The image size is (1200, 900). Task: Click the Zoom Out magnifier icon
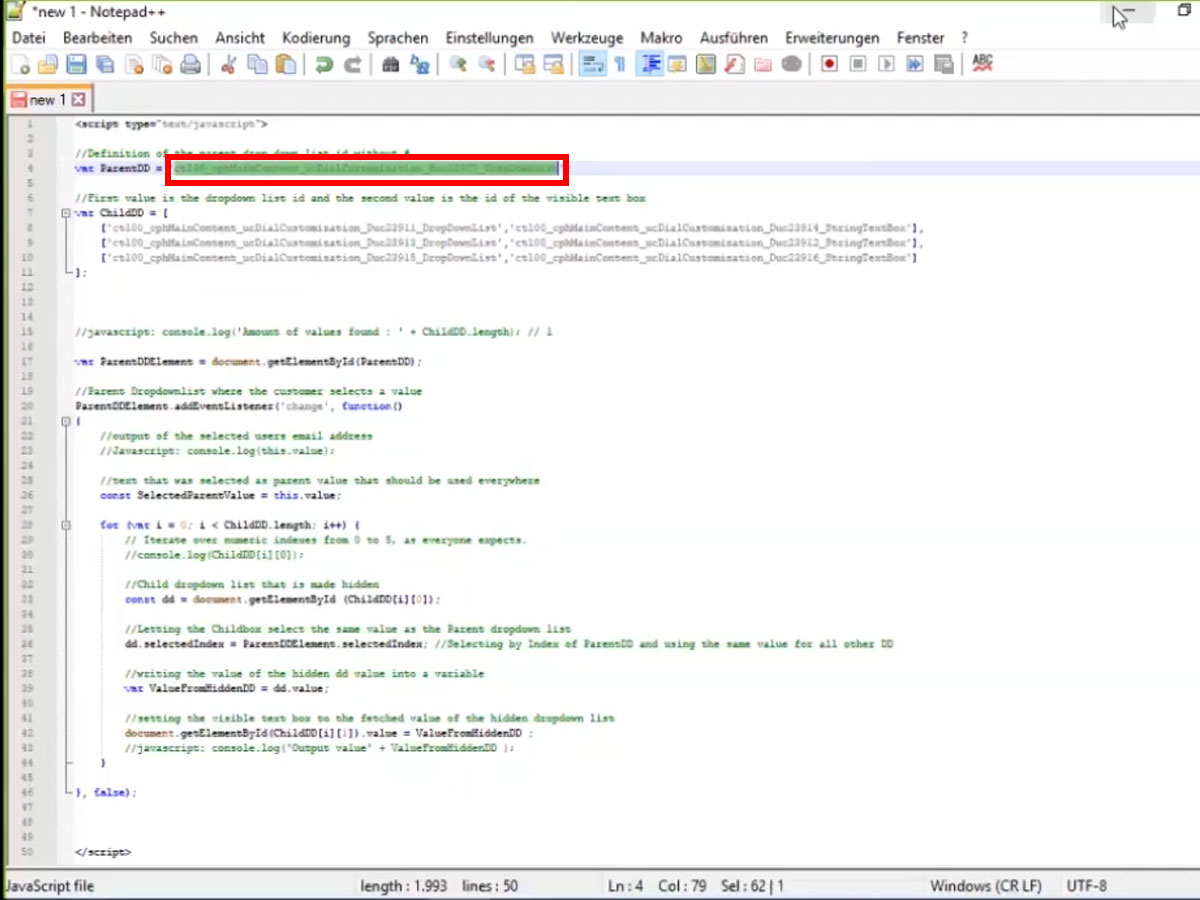point(487,65)
